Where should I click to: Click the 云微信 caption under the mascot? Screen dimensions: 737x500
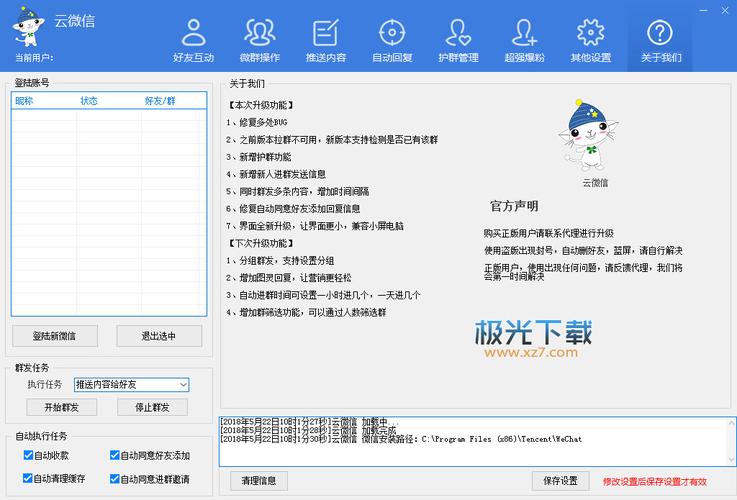tap(595, 183)
